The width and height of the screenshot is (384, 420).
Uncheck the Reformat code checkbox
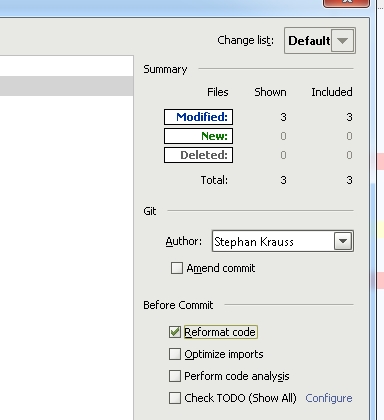click(175, 332)
